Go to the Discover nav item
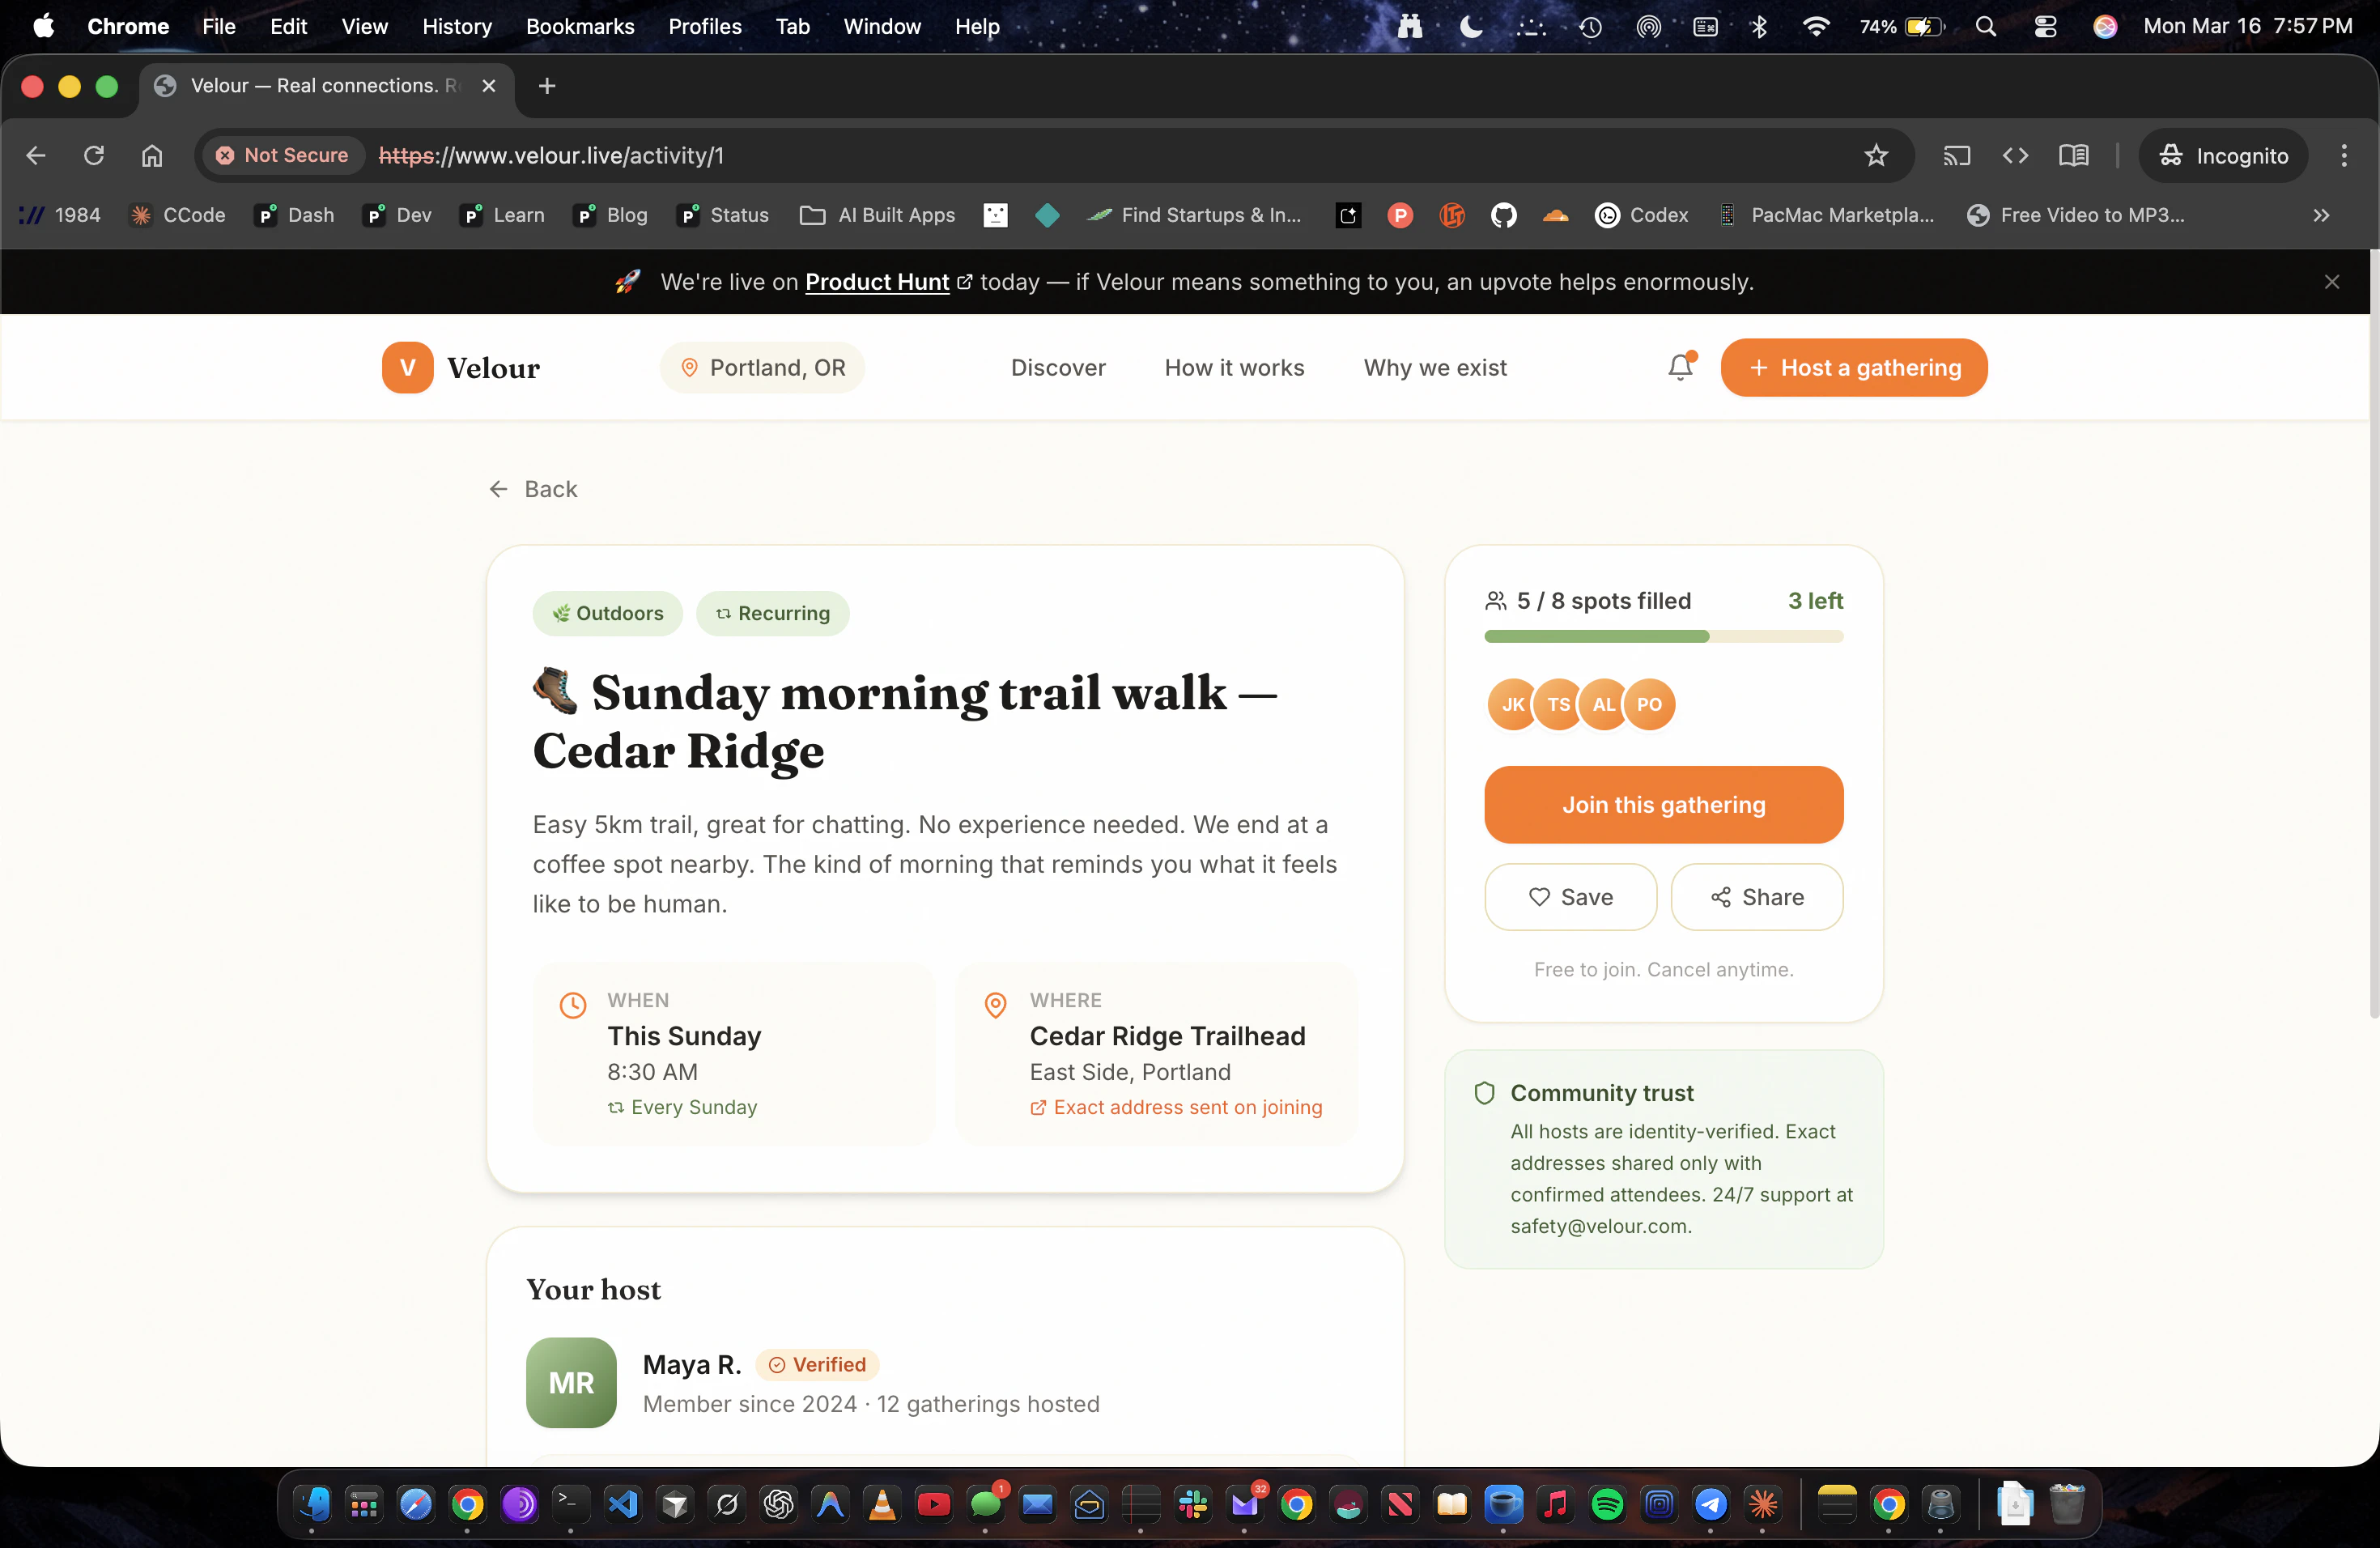This screenshot has width=2380, height=1548. (x=1058, y=368)
